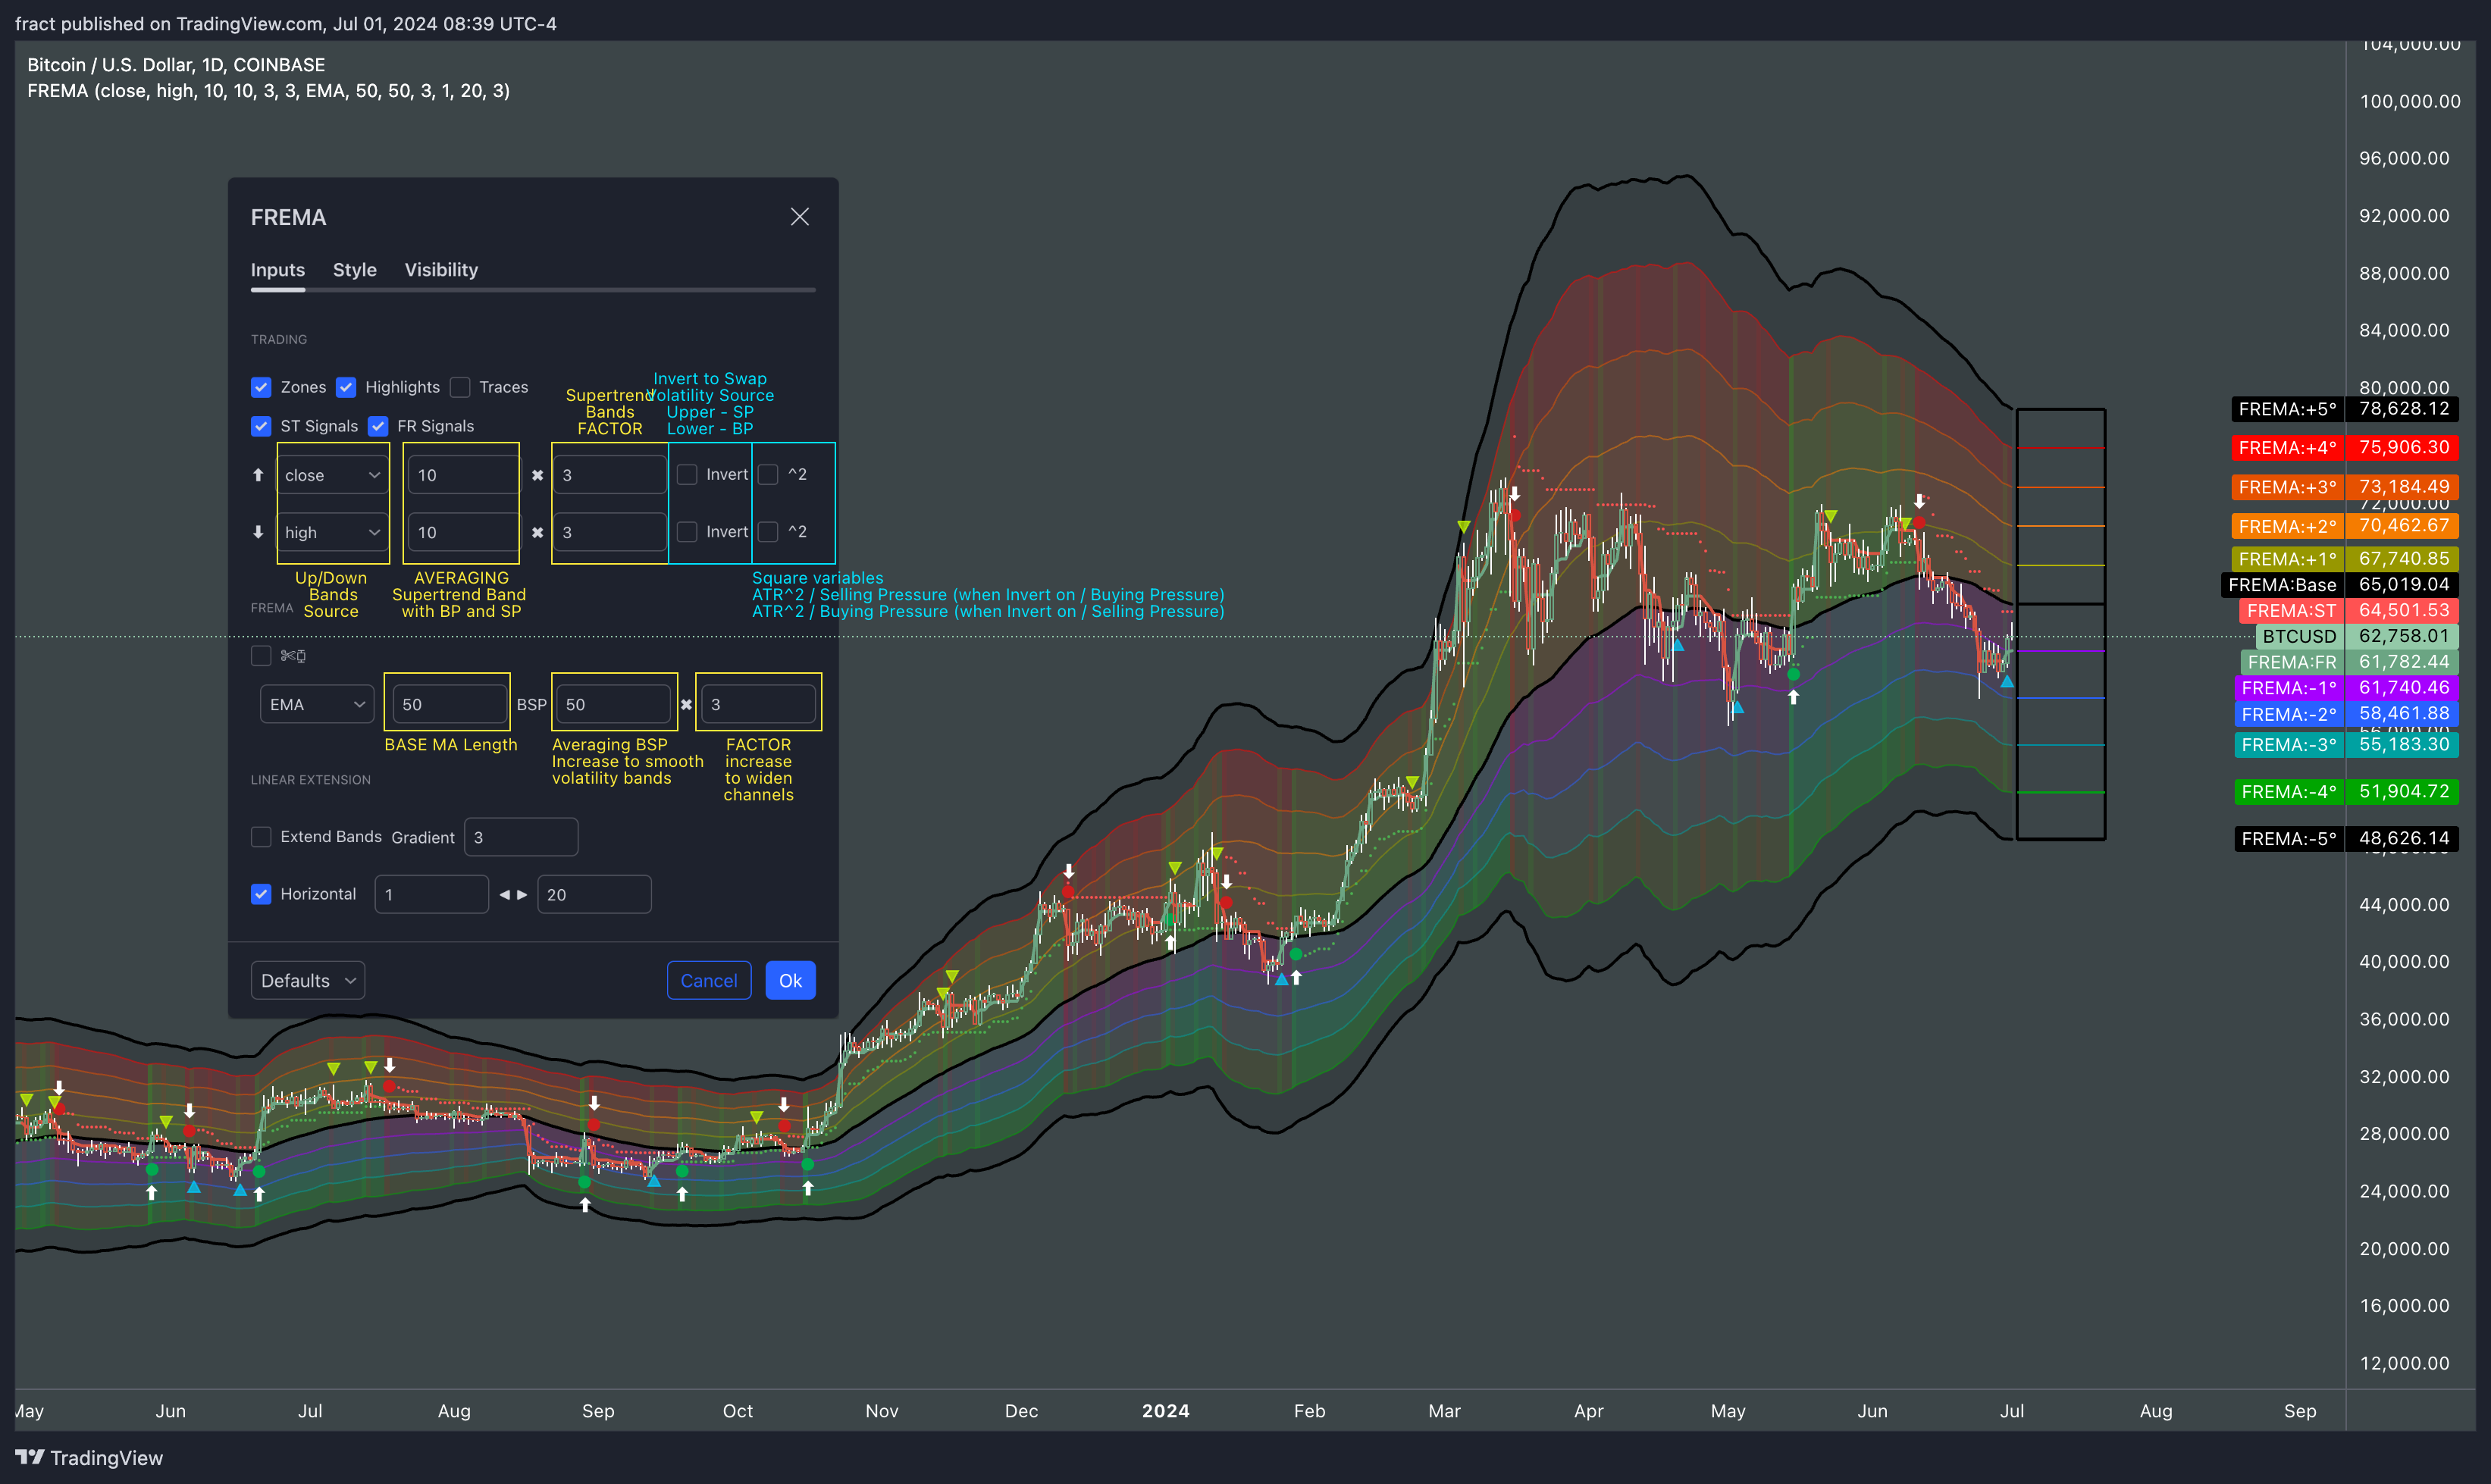Click the 62,758.01 current price value
Screen dimensions: 2491x1484
2404,636
